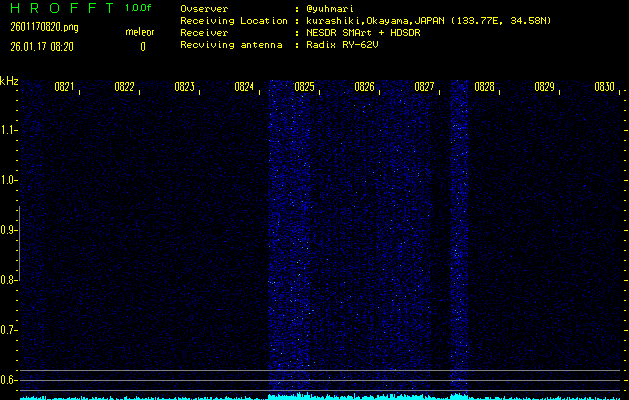Select the observer name @yuhmari
629x400 pixels.
[x=330, y=9]
